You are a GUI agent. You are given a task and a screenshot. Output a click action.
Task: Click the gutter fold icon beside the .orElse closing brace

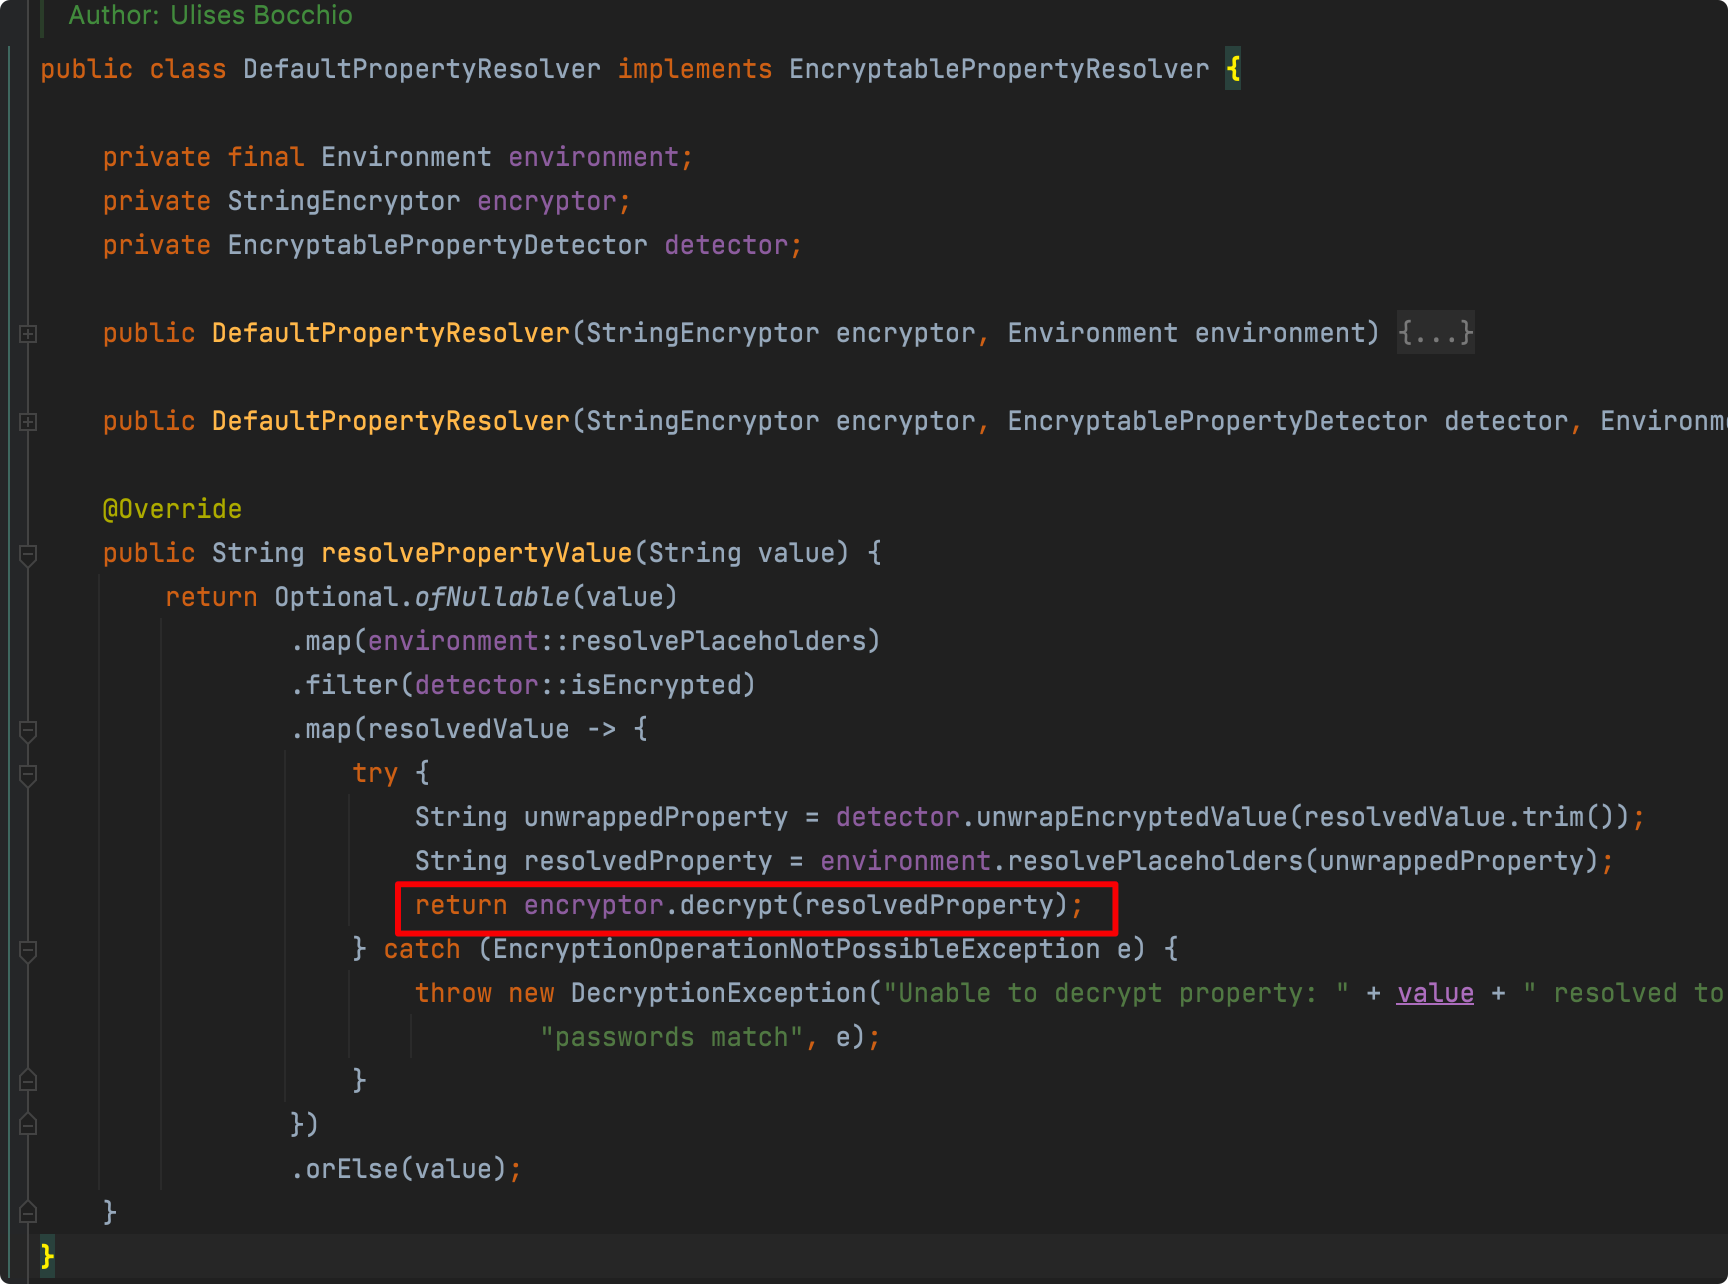coord(27,1079)
